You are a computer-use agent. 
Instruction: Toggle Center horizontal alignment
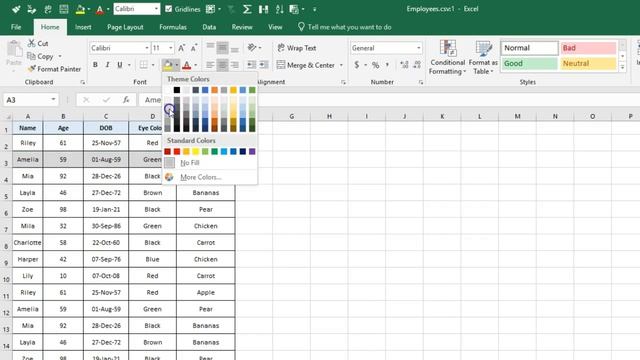click(x=222, y=64)
